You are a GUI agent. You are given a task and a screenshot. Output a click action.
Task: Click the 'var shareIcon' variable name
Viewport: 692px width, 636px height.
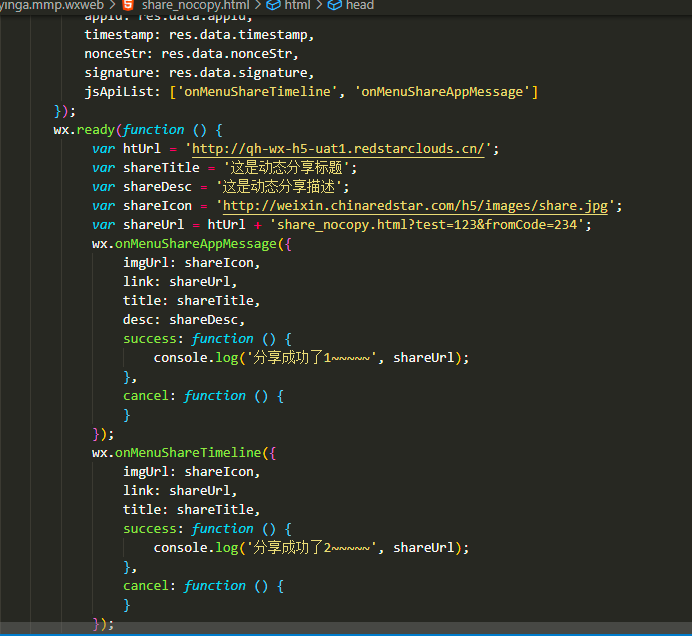[x=158, y=206]
